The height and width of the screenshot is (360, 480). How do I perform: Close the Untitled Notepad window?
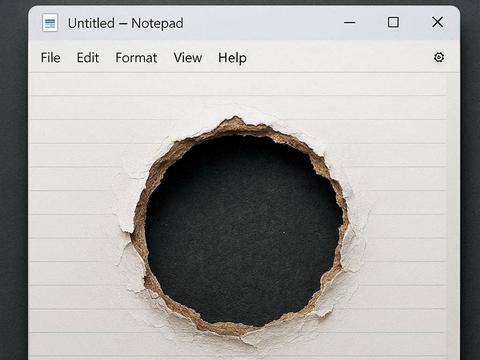(438, 22)
